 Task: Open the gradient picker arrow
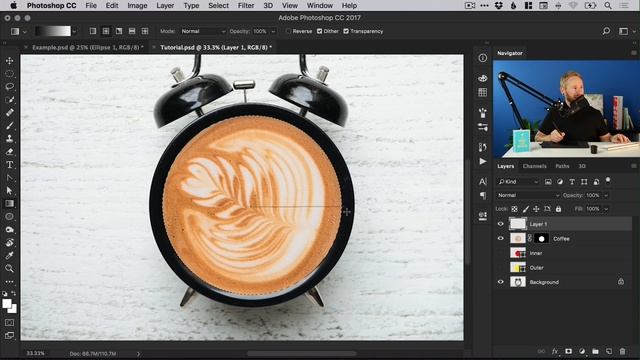click(x=74, y=31)
